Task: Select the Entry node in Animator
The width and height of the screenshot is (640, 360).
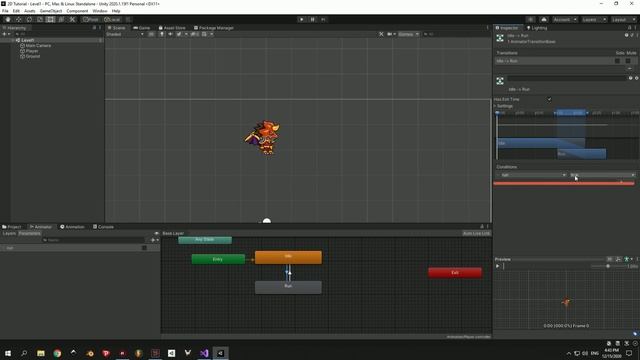Action: coord(218,259)
